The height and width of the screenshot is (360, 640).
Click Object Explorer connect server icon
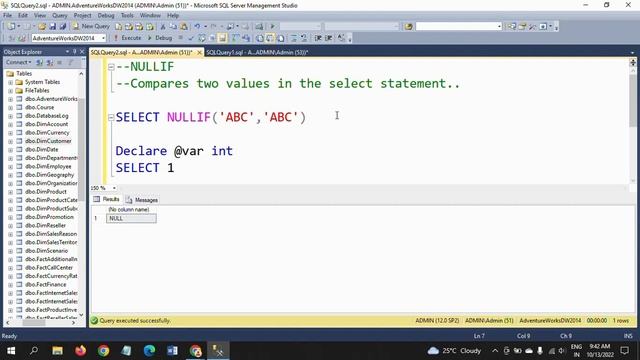click(40, 62)
